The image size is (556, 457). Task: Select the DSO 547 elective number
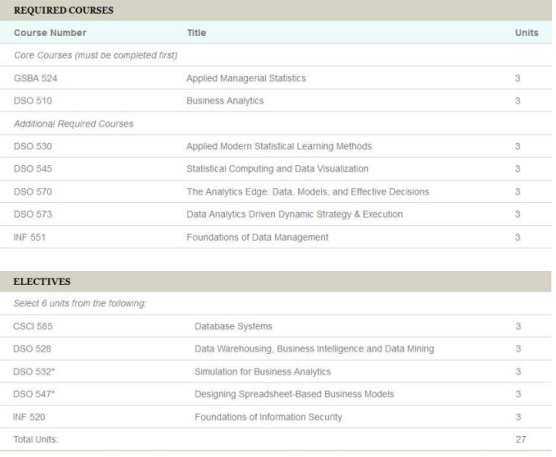tap(34, 394)
